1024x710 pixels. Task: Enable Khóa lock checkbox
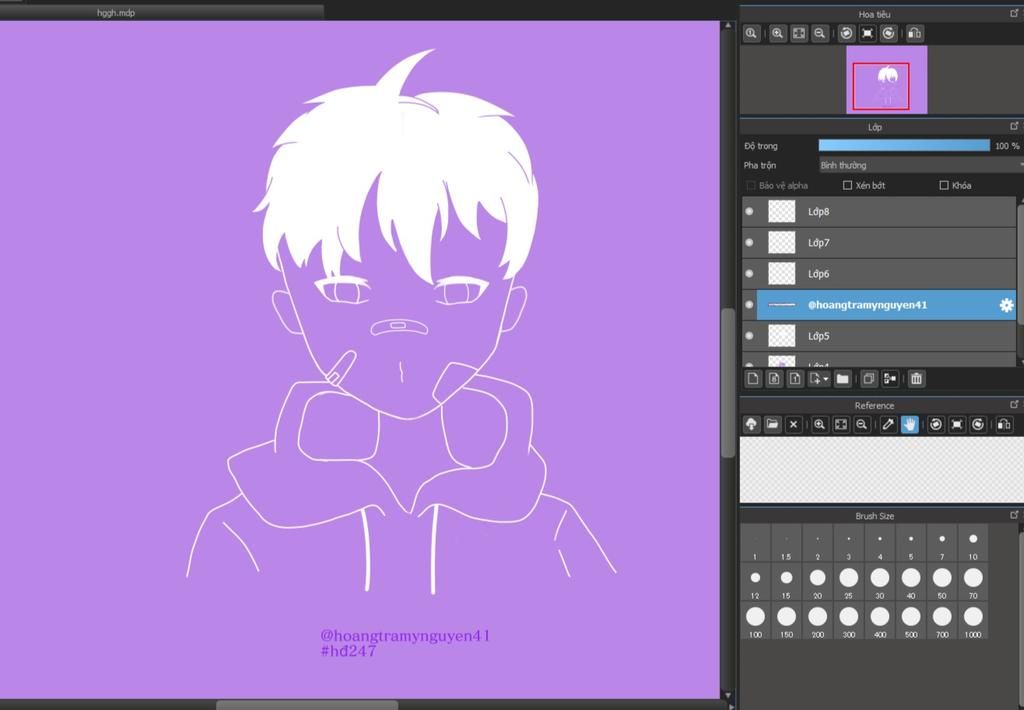944,186
